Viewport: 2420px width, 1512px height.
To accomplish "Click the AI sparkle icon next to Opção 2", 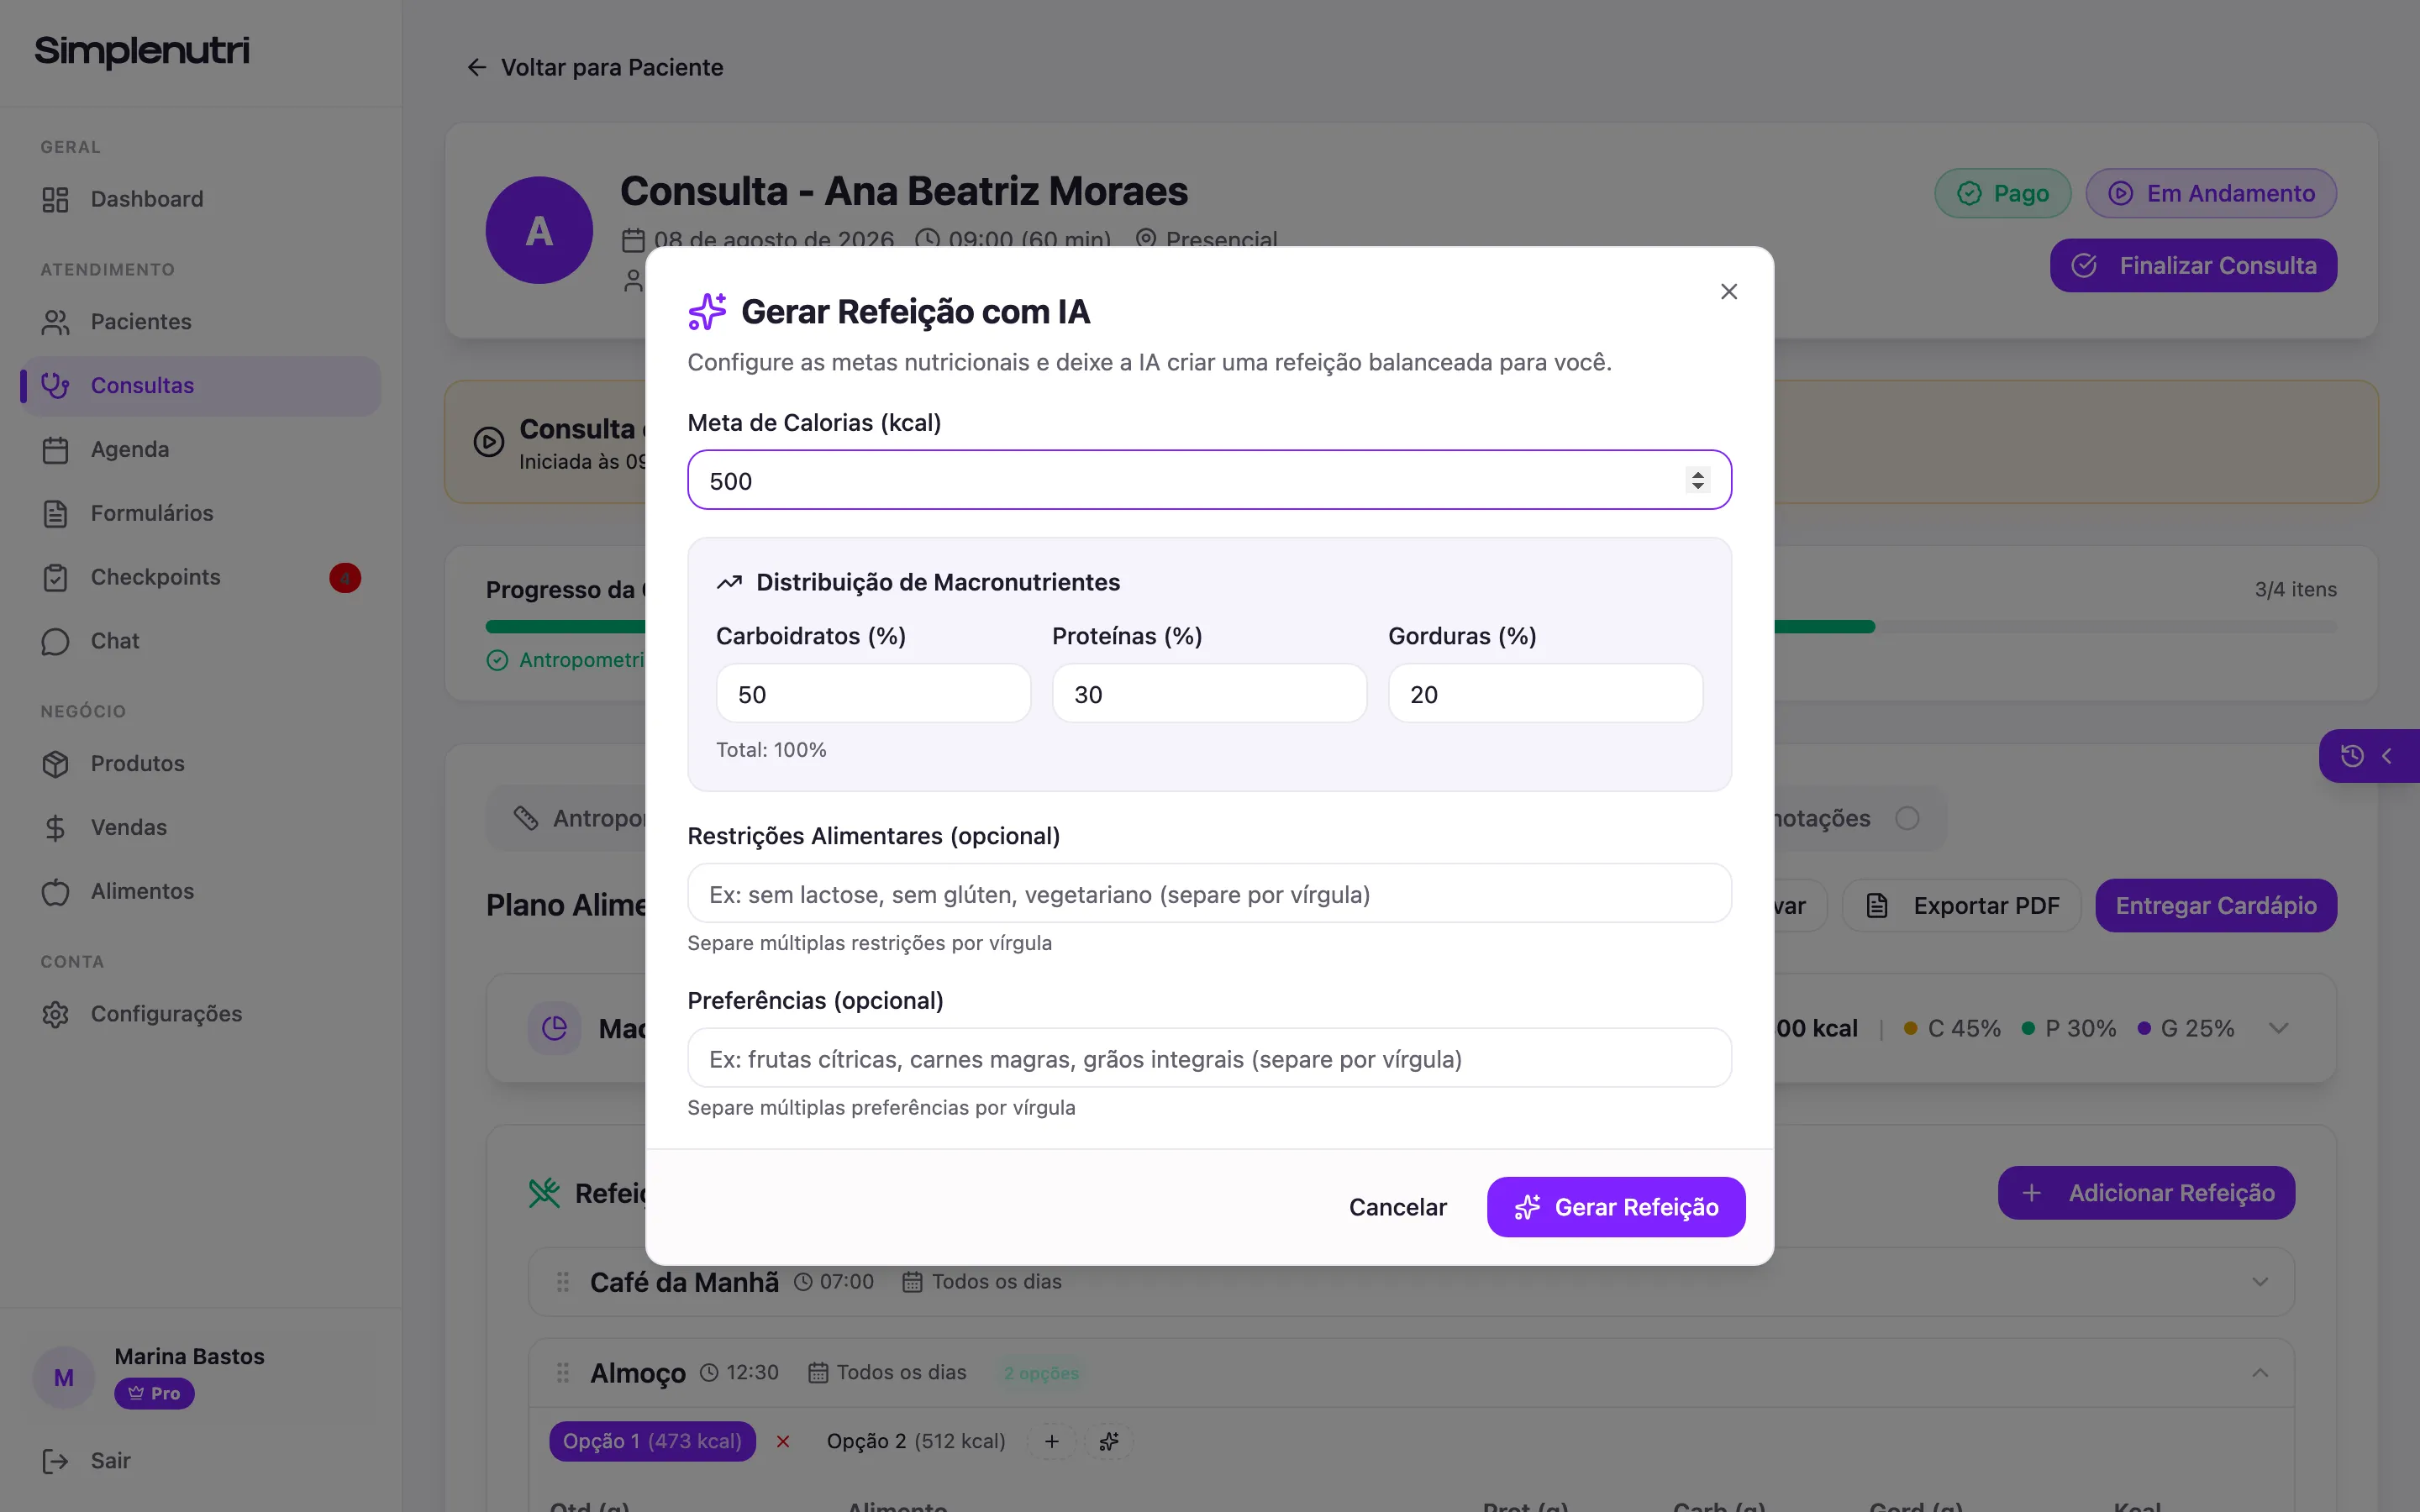I will [1109, 1441].
